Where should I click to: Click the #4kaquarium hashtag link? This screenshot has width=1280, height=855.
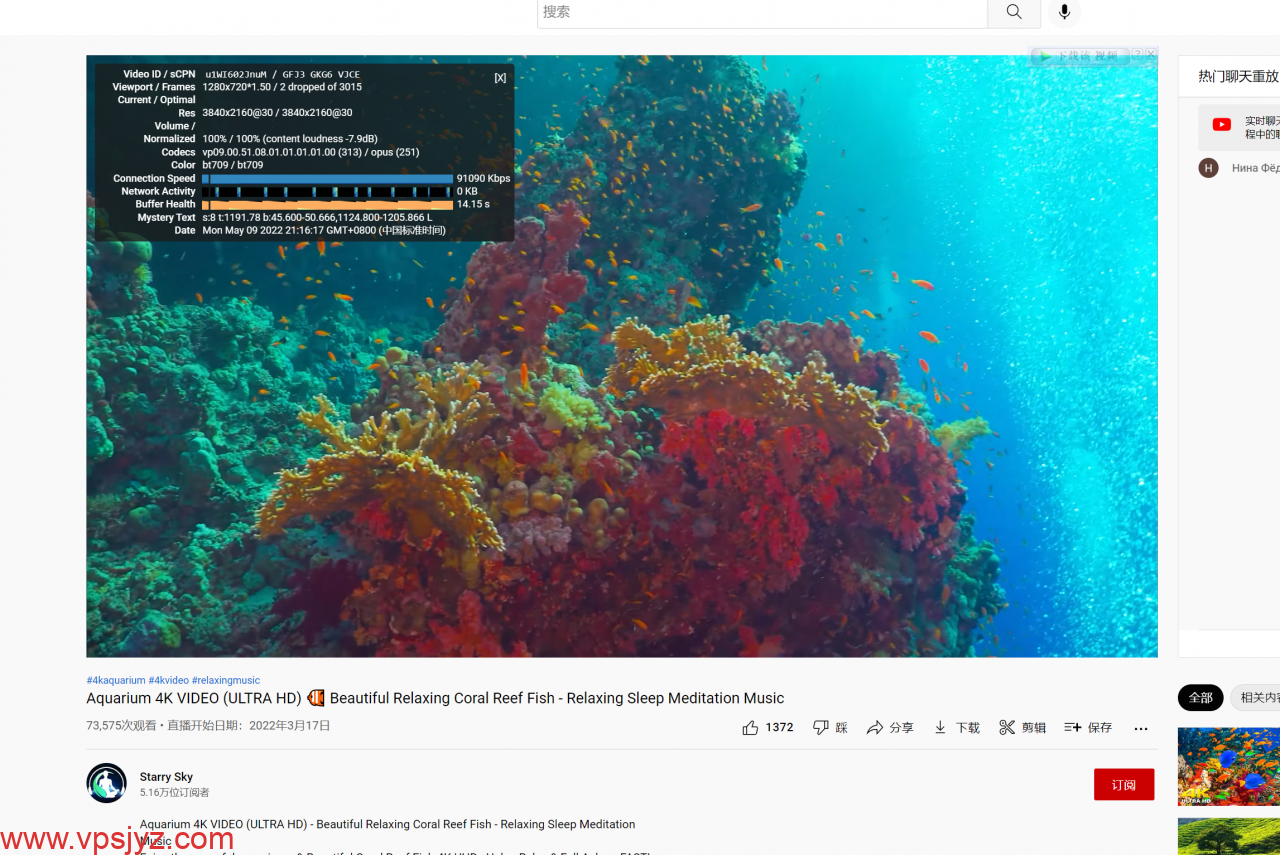point(116,680)
